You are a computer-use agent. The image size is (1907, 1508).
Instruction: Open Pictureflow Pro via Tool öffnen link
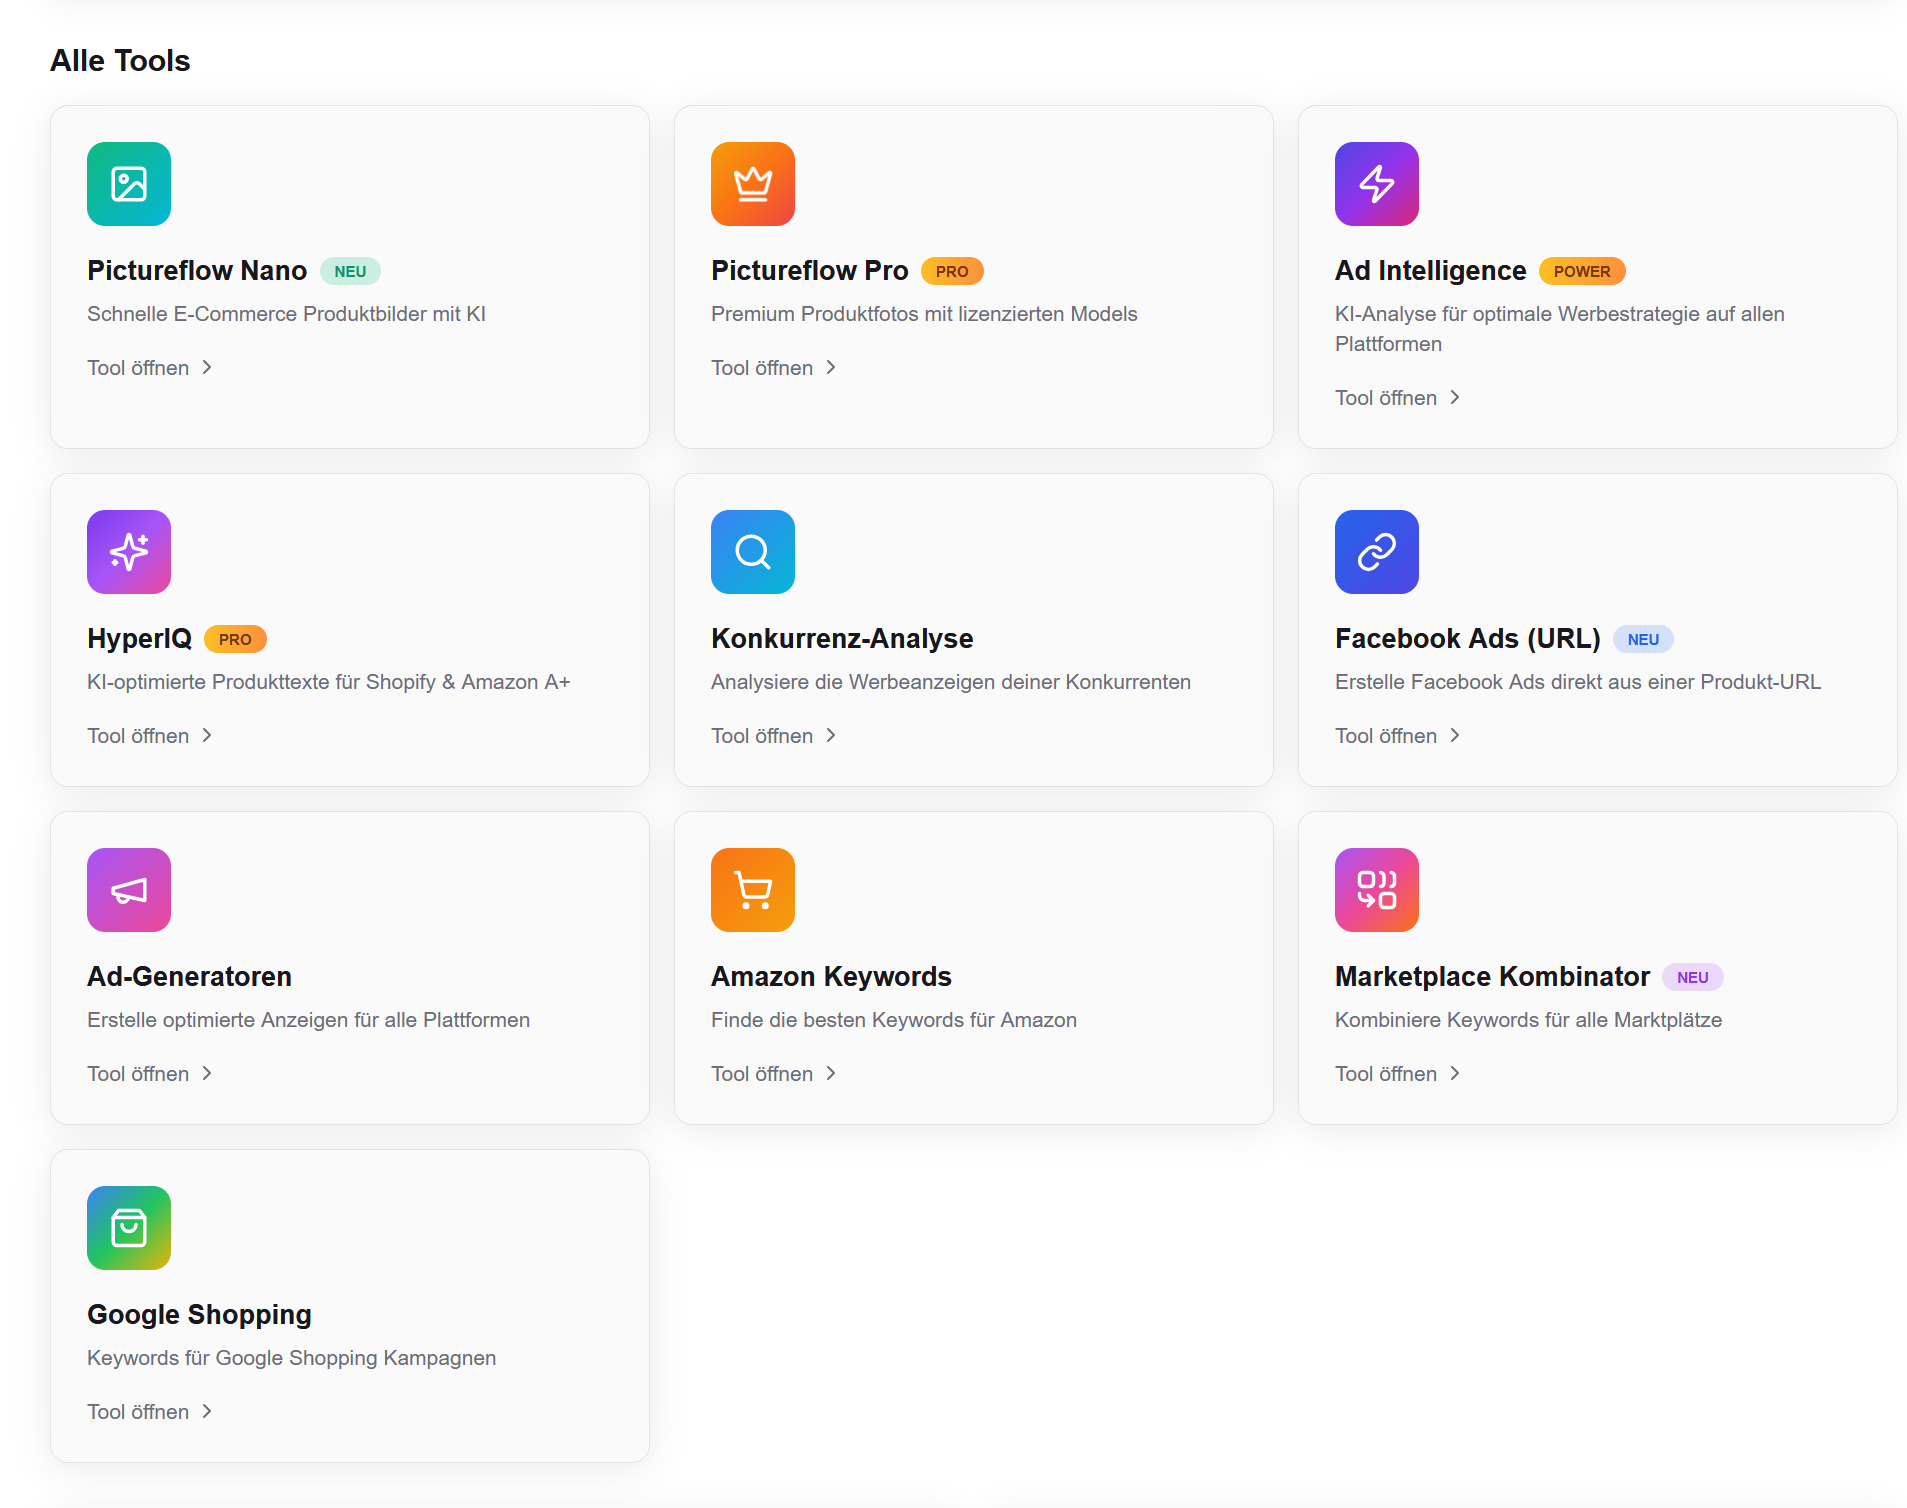click(x=774, y=368)
